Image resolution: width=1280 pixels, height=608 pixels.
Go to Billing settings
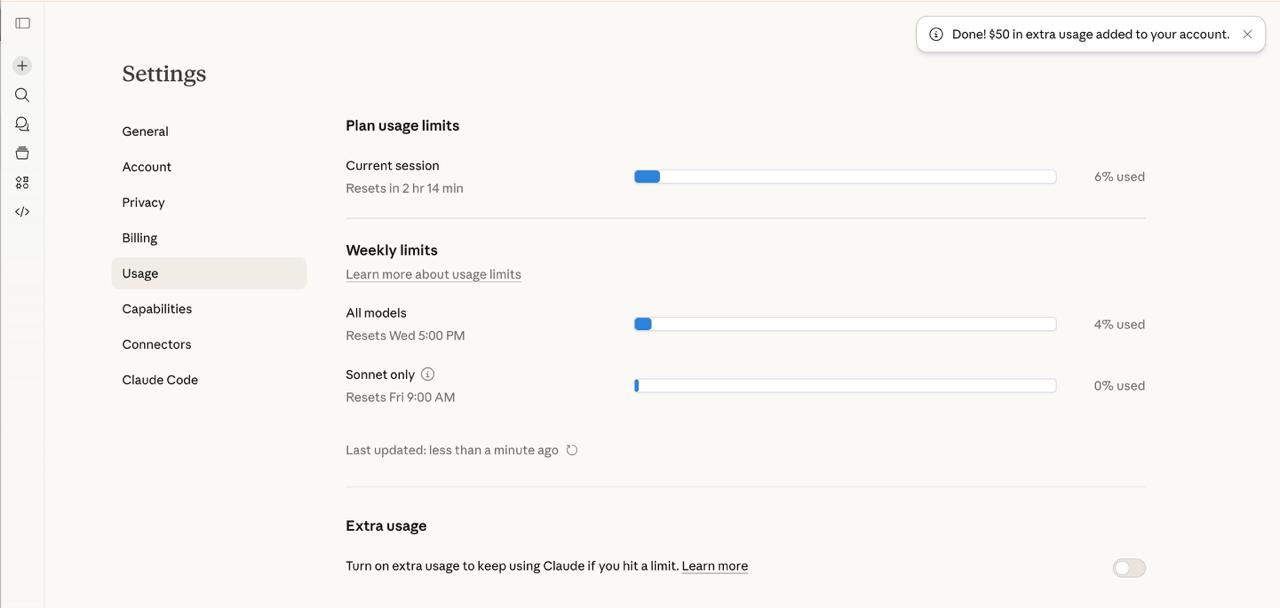140,238
